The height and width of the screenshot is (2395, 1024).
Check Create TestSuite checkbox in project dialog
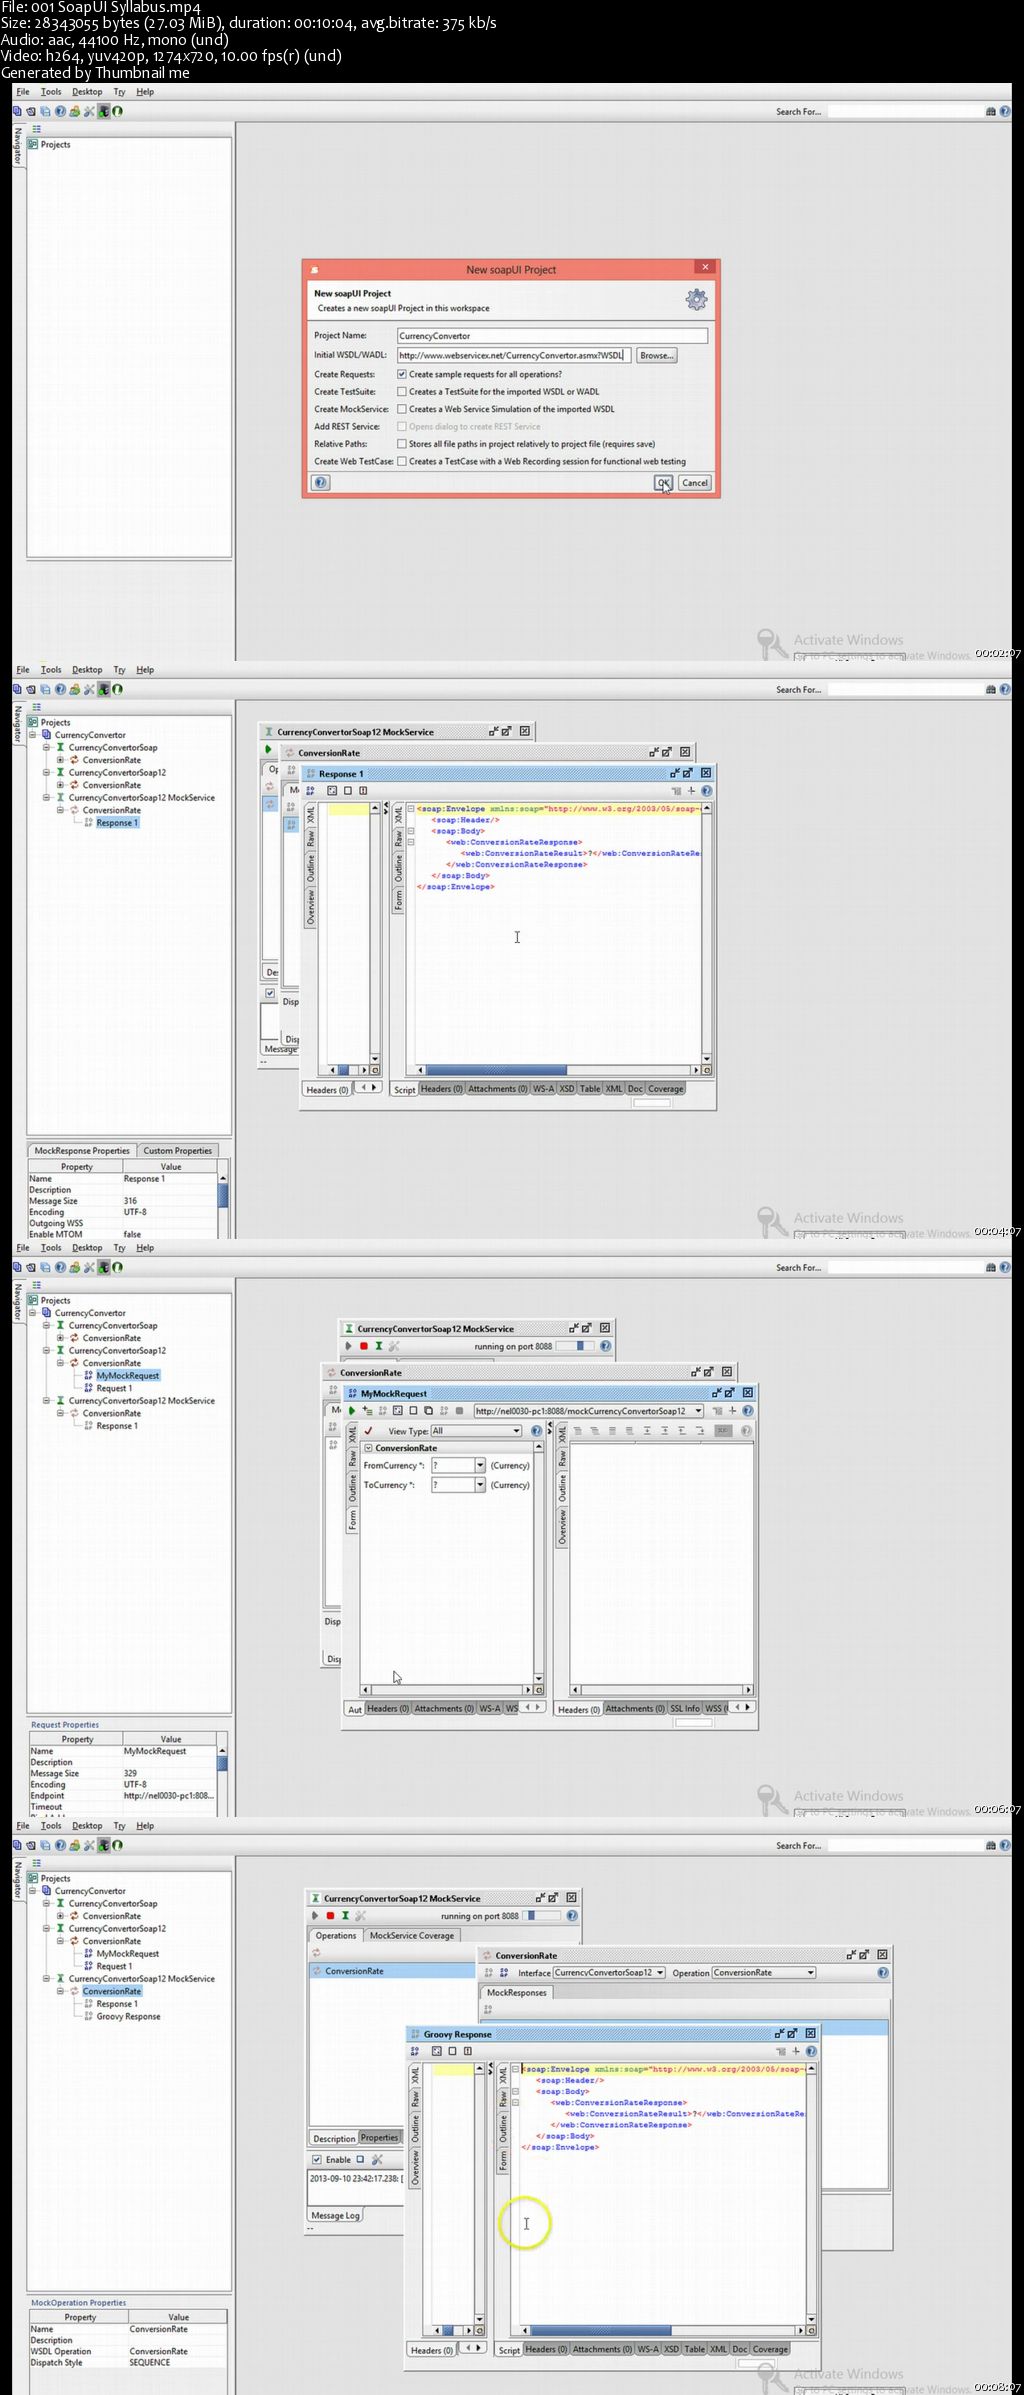(x=402, y=392)
